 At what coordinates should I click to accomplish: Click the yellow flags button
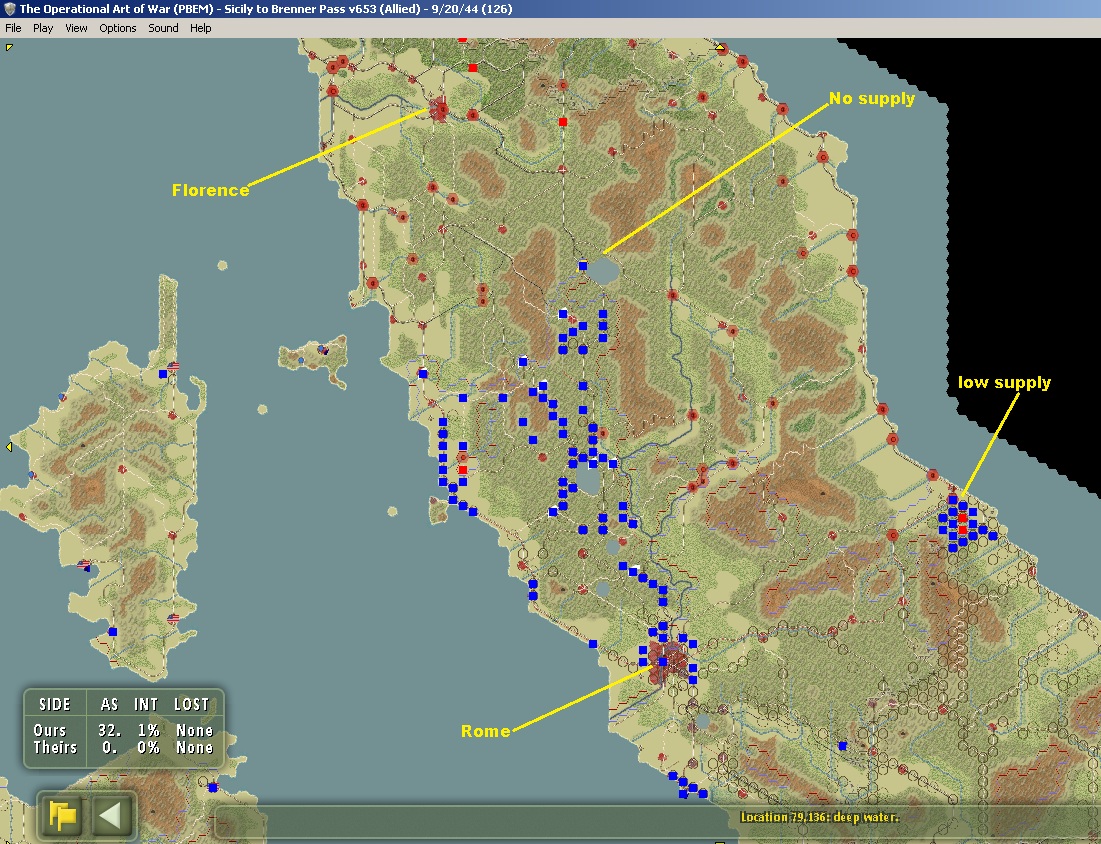[x=62, y=815]
